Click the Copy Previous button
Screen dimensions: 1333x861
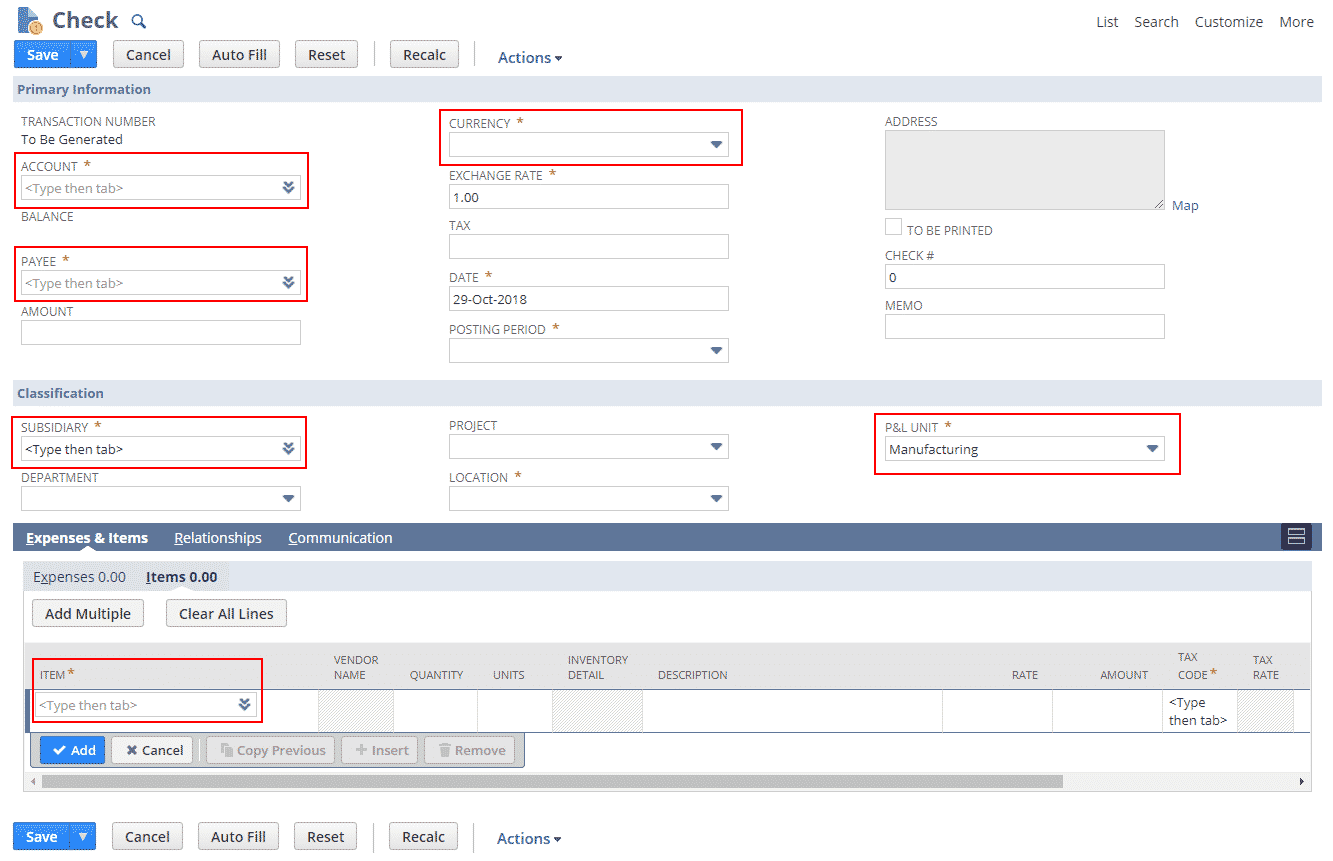pyautogui.click(x=272, y=750)
